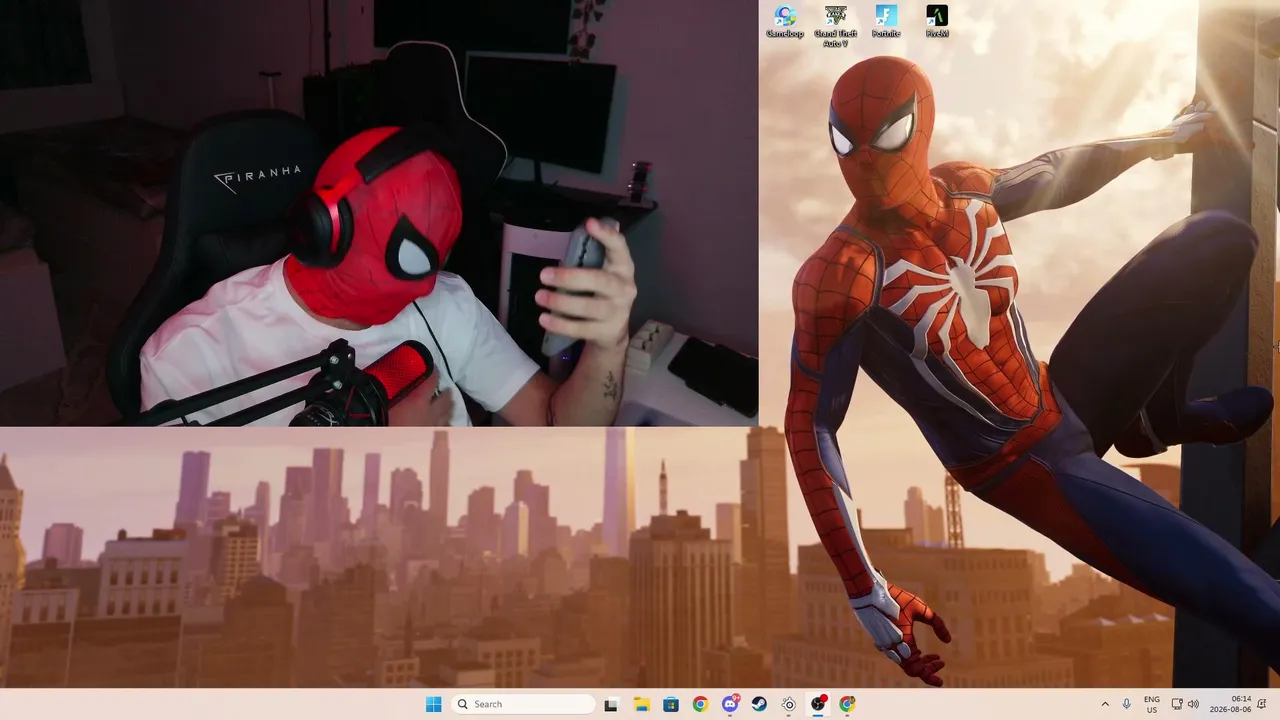
Task: Click the microphone icon in the system tray
Action: click(1127, 704)
